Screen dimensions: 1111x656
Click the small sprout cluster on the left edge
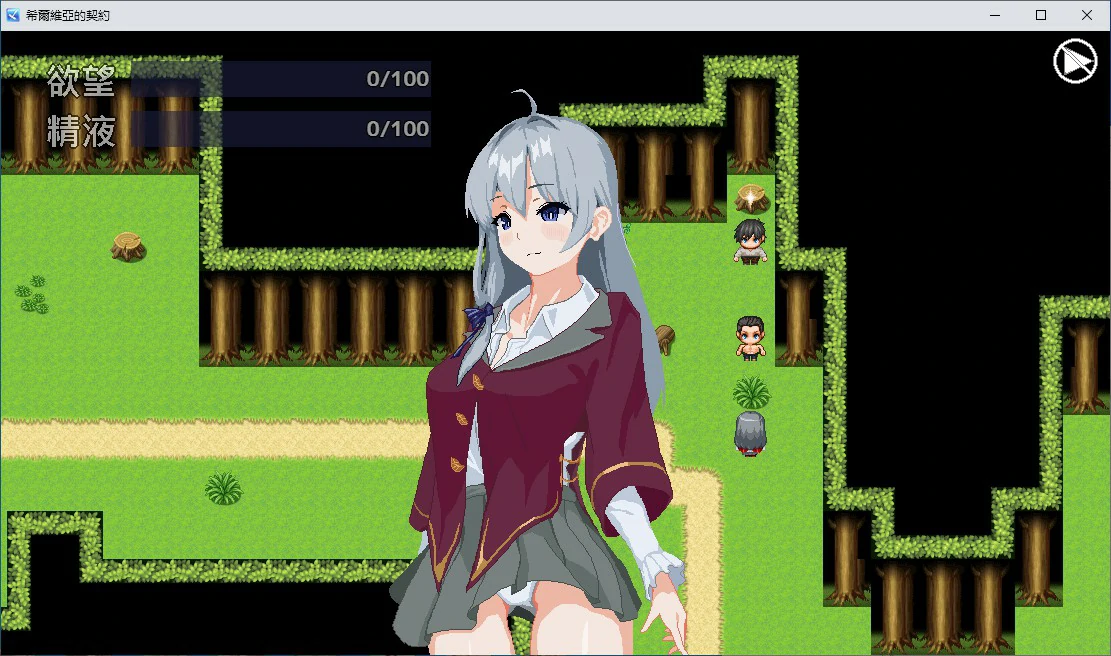pyautogui.click(x=30, y=295)
